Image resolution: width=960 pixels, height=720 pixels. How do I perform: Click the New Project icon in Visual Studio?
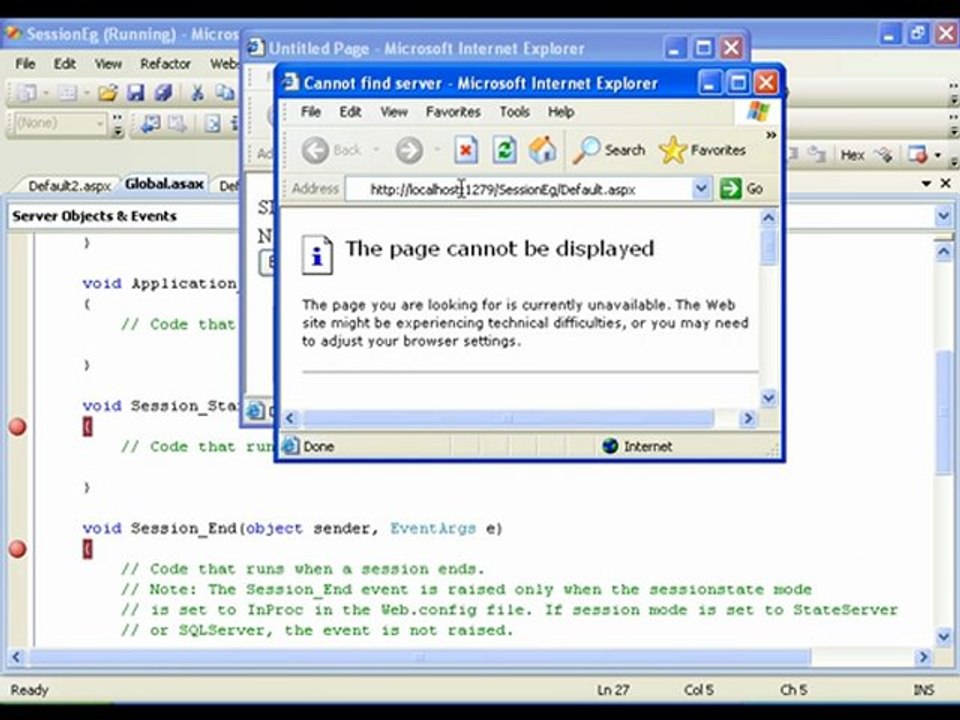(27, 93)
